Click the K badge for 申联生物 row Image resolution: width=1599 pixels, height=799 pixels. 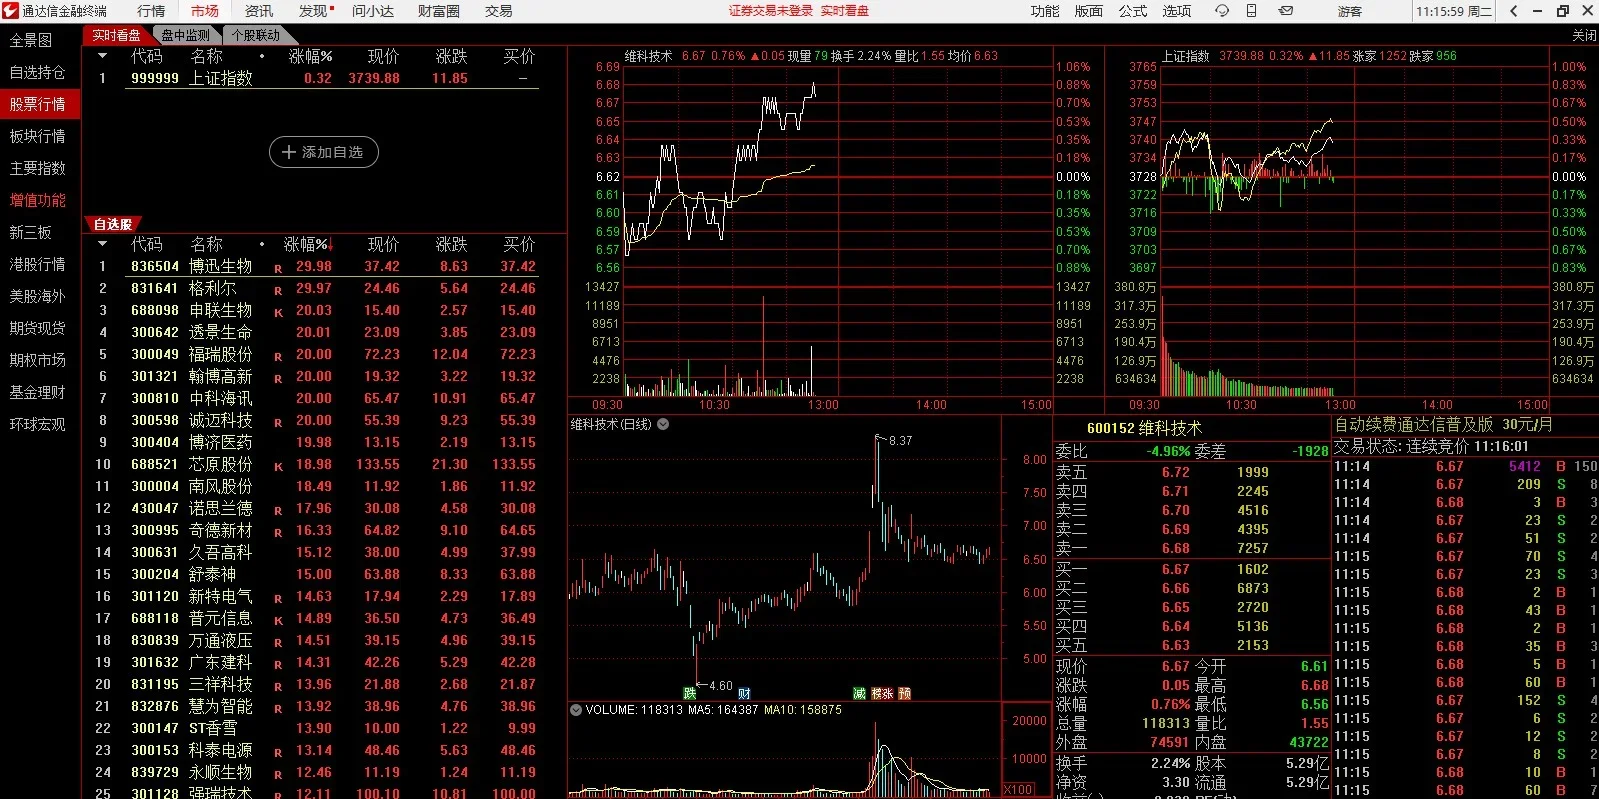tap(278, 312)
